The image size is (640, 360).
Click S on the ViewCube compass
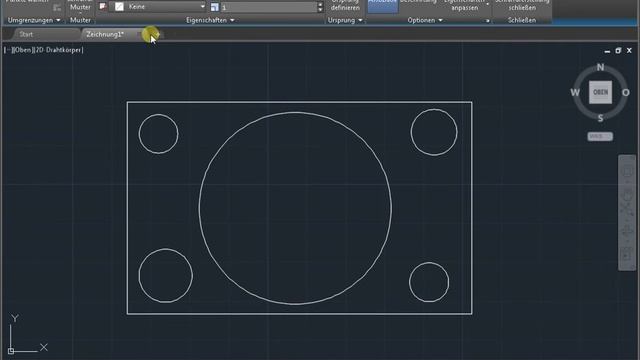click(600, 118)
